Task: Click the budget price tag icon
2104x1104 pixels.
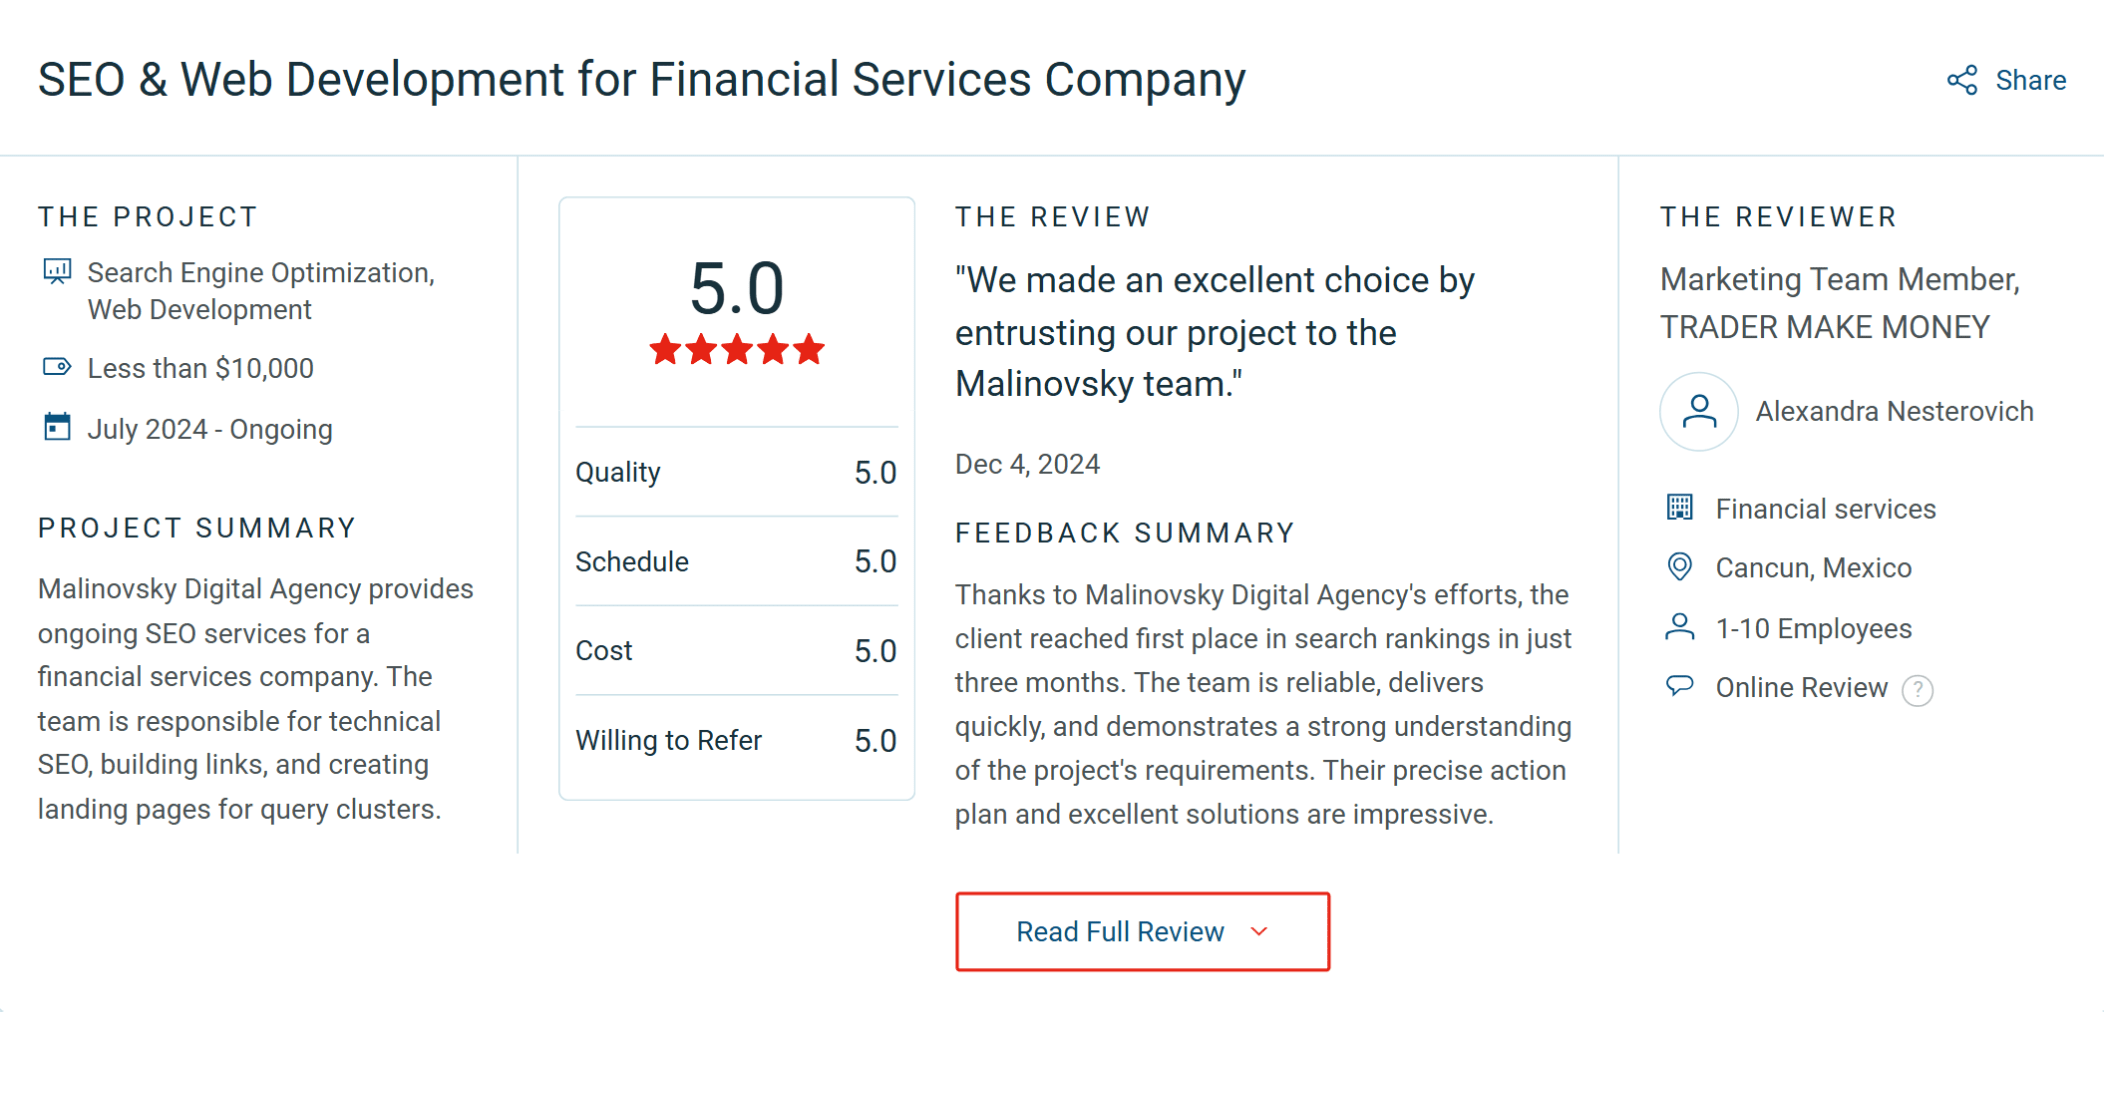Action: 57,368
